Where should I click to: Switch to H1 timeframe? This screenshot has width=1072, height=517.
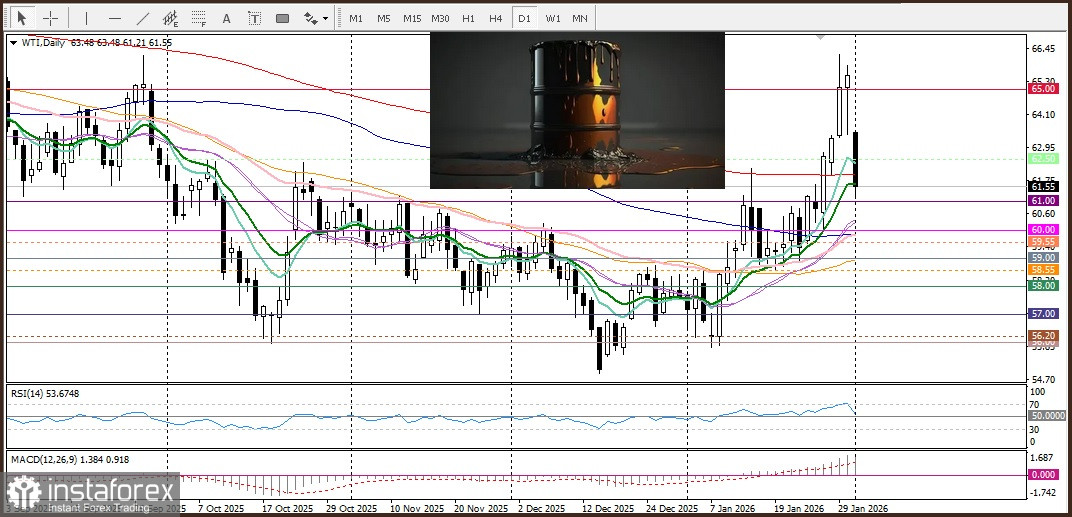(468, 18)
